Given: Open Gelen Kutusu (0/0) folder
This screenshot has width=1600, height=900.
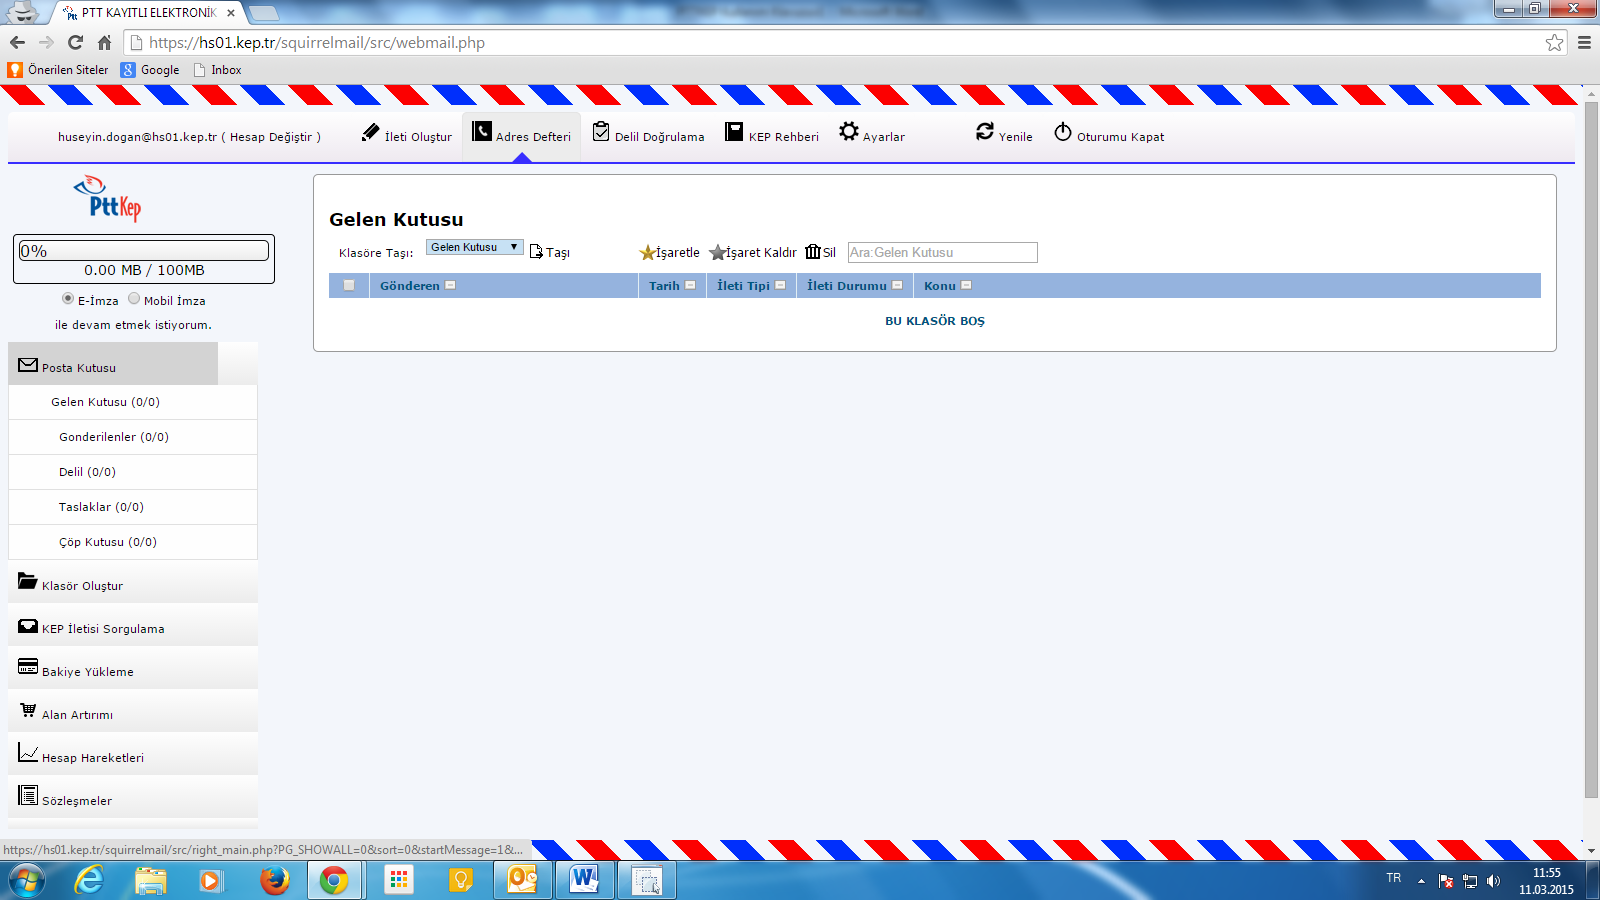Looking at the screenshot, I should [x=105, y=402].
